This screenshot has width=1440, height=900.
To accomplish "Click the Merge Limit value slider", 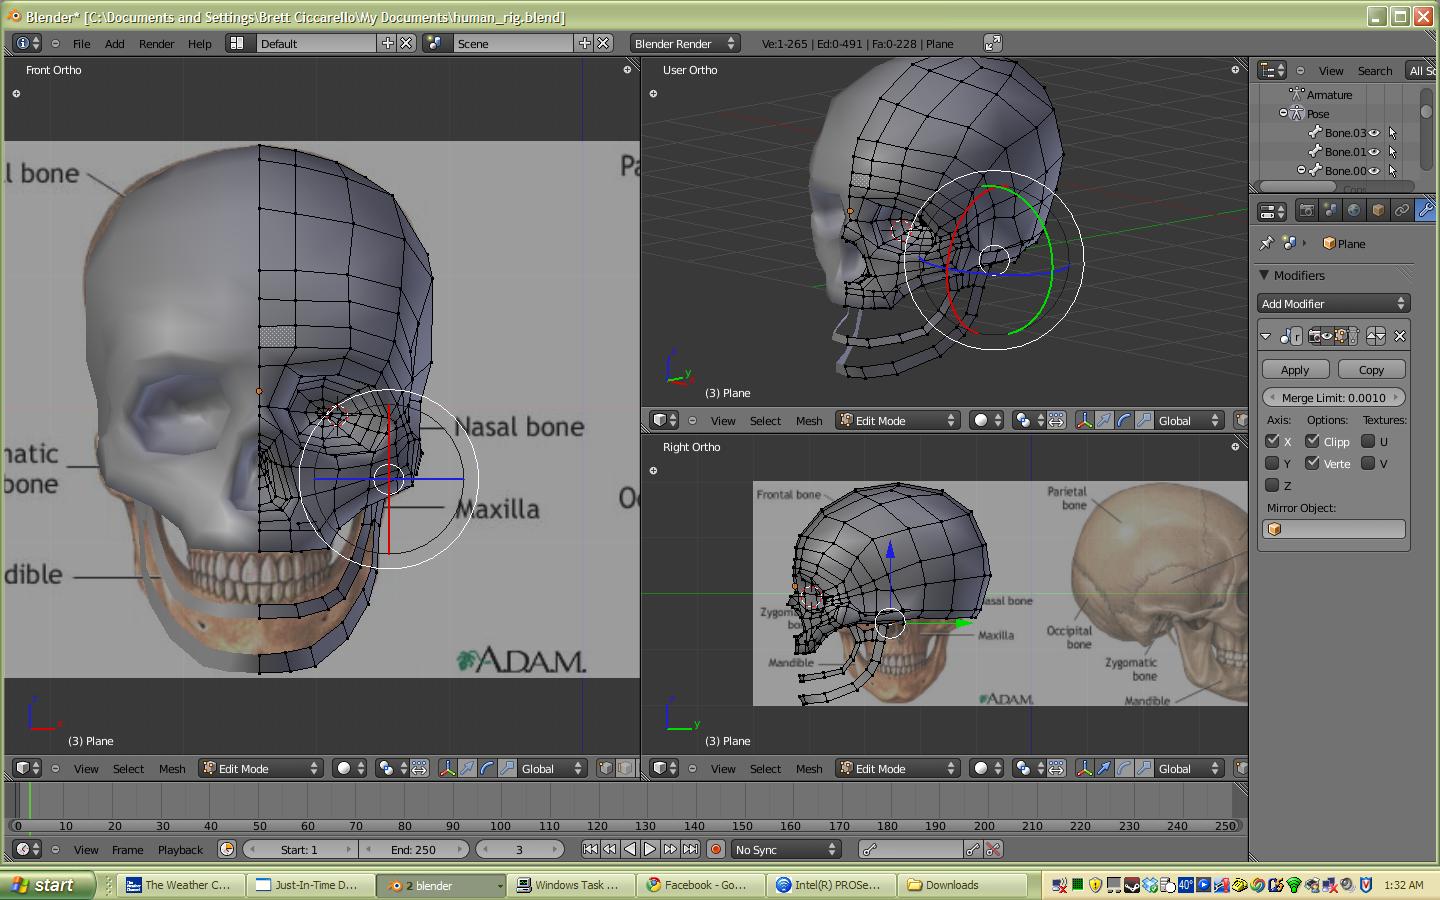I will (x=1334, y=397).
